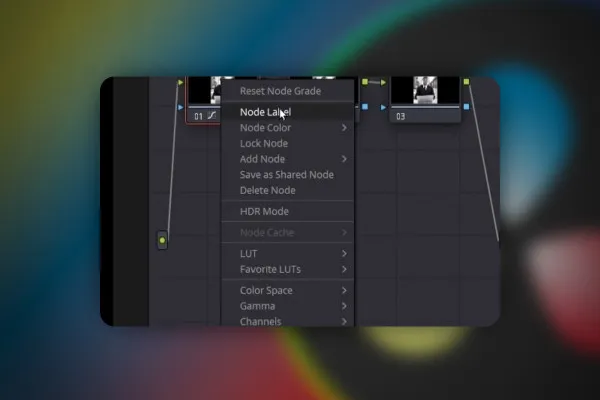Image resolution: width=600 pixels, height=400 pixels.
Task: Click the 03 node number label
Action: 401,116
